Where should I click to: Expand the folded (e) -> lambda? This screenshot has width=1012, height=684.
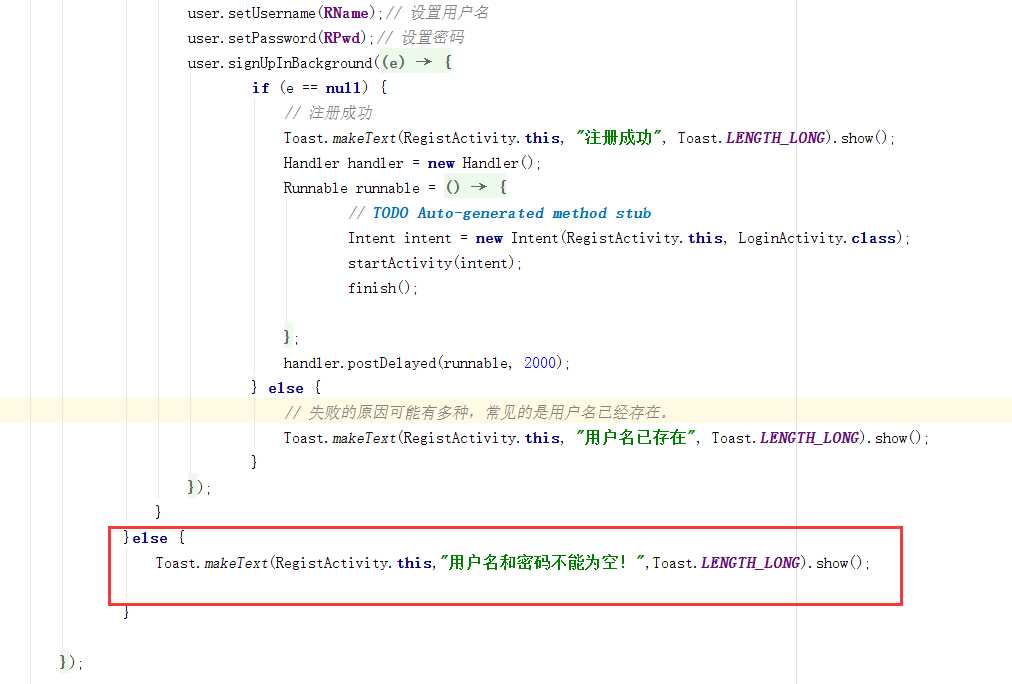click(416, 62)
